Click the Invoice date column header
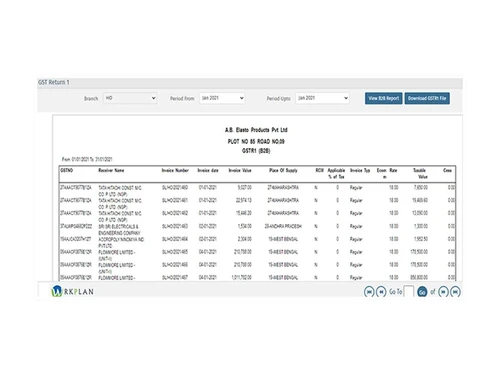The image size is (500, 375). click(x=208, y=170)
